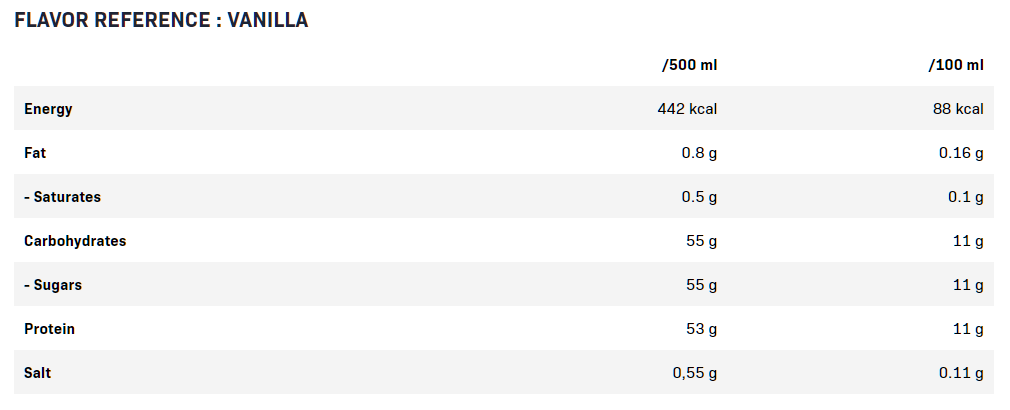
Task: Click the Energy row label
Action: coord(48,109)
